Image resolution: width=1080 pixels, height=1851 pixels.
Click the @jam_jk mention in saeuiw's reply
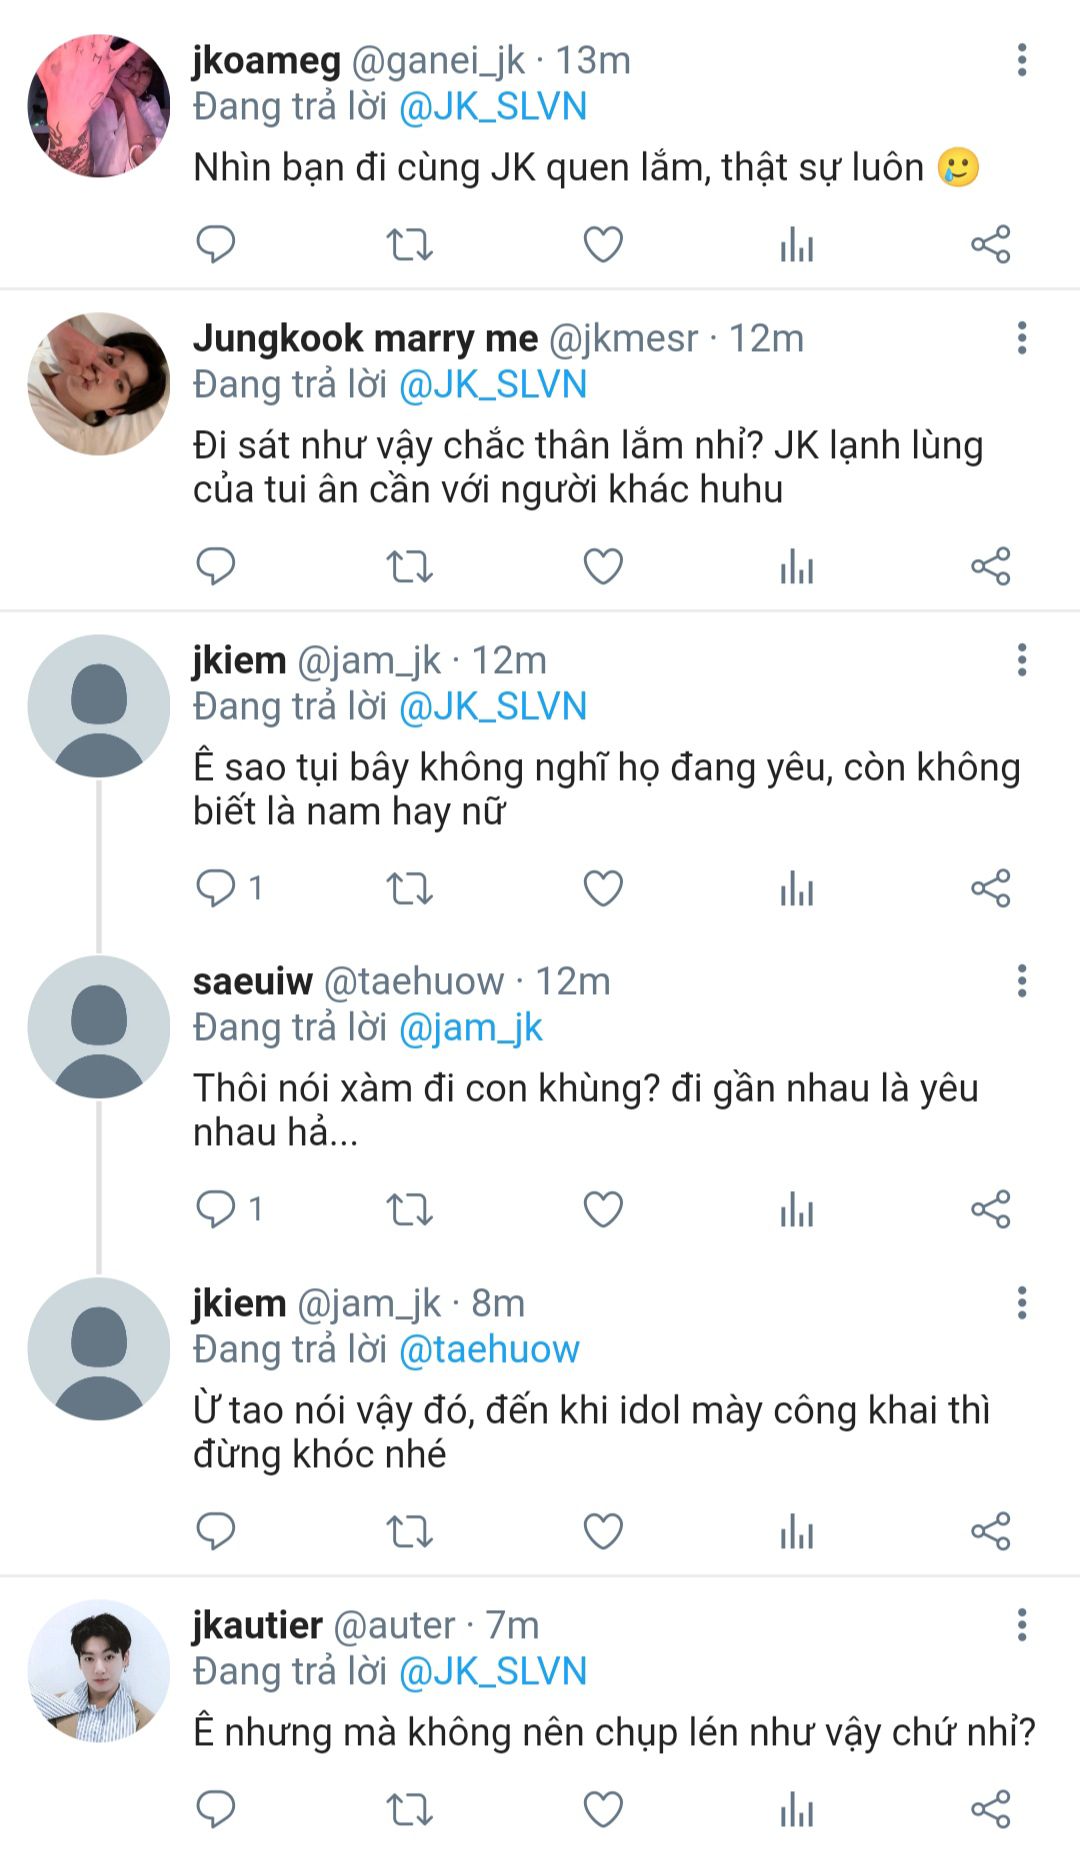[x=470, y=1027]
